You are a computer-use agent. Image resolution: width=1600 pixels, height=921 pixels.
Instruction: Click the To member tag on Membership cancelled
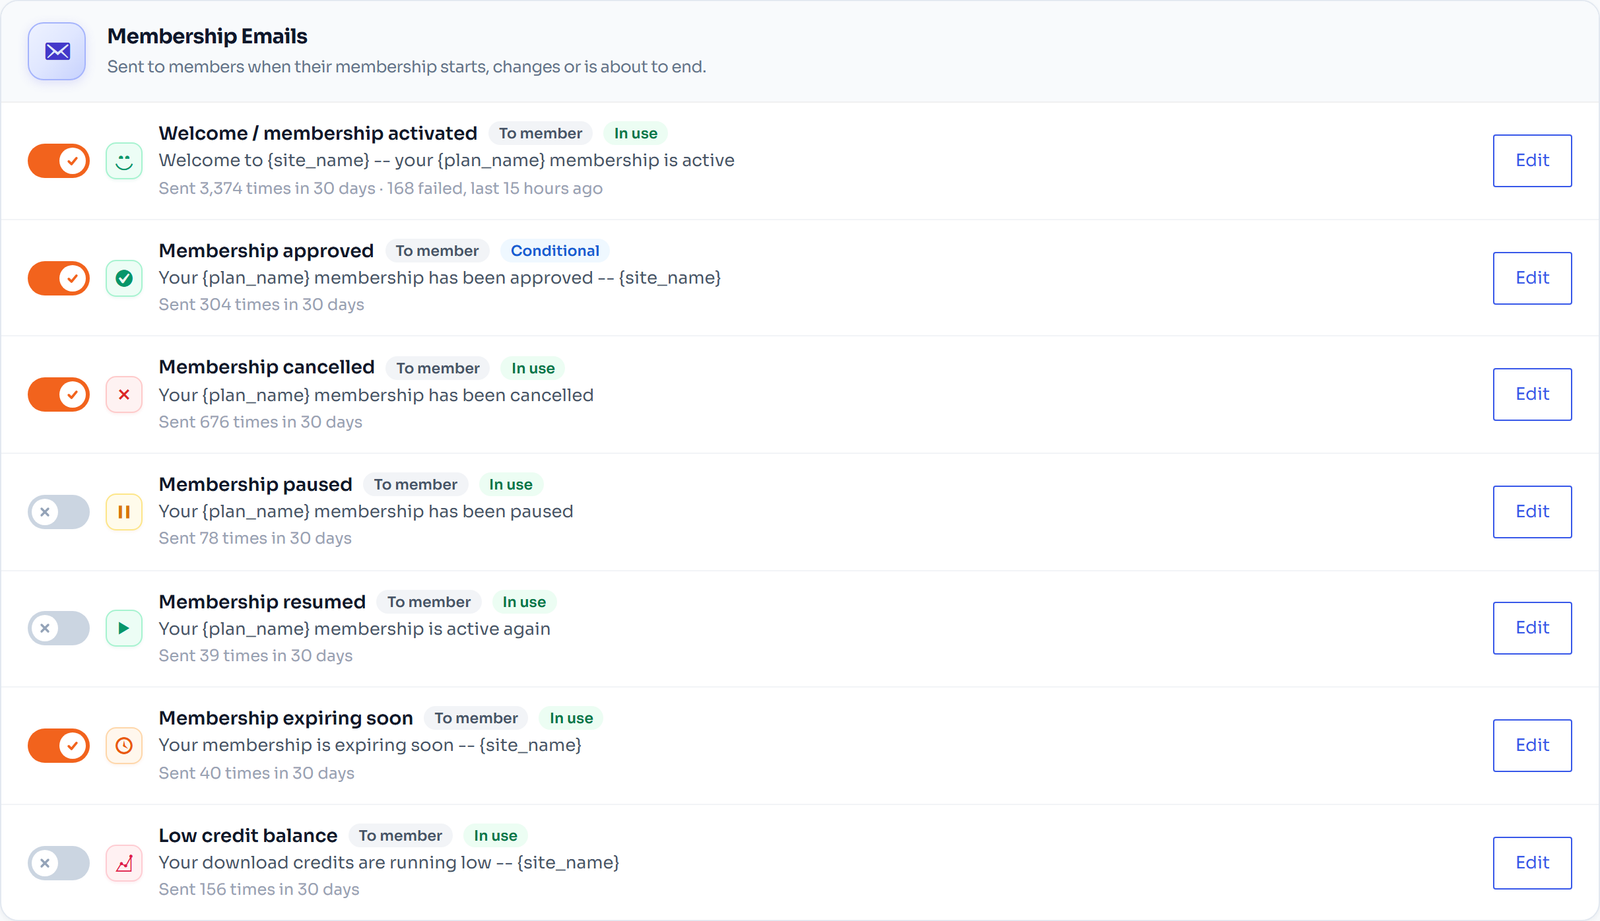click(438, 368)
